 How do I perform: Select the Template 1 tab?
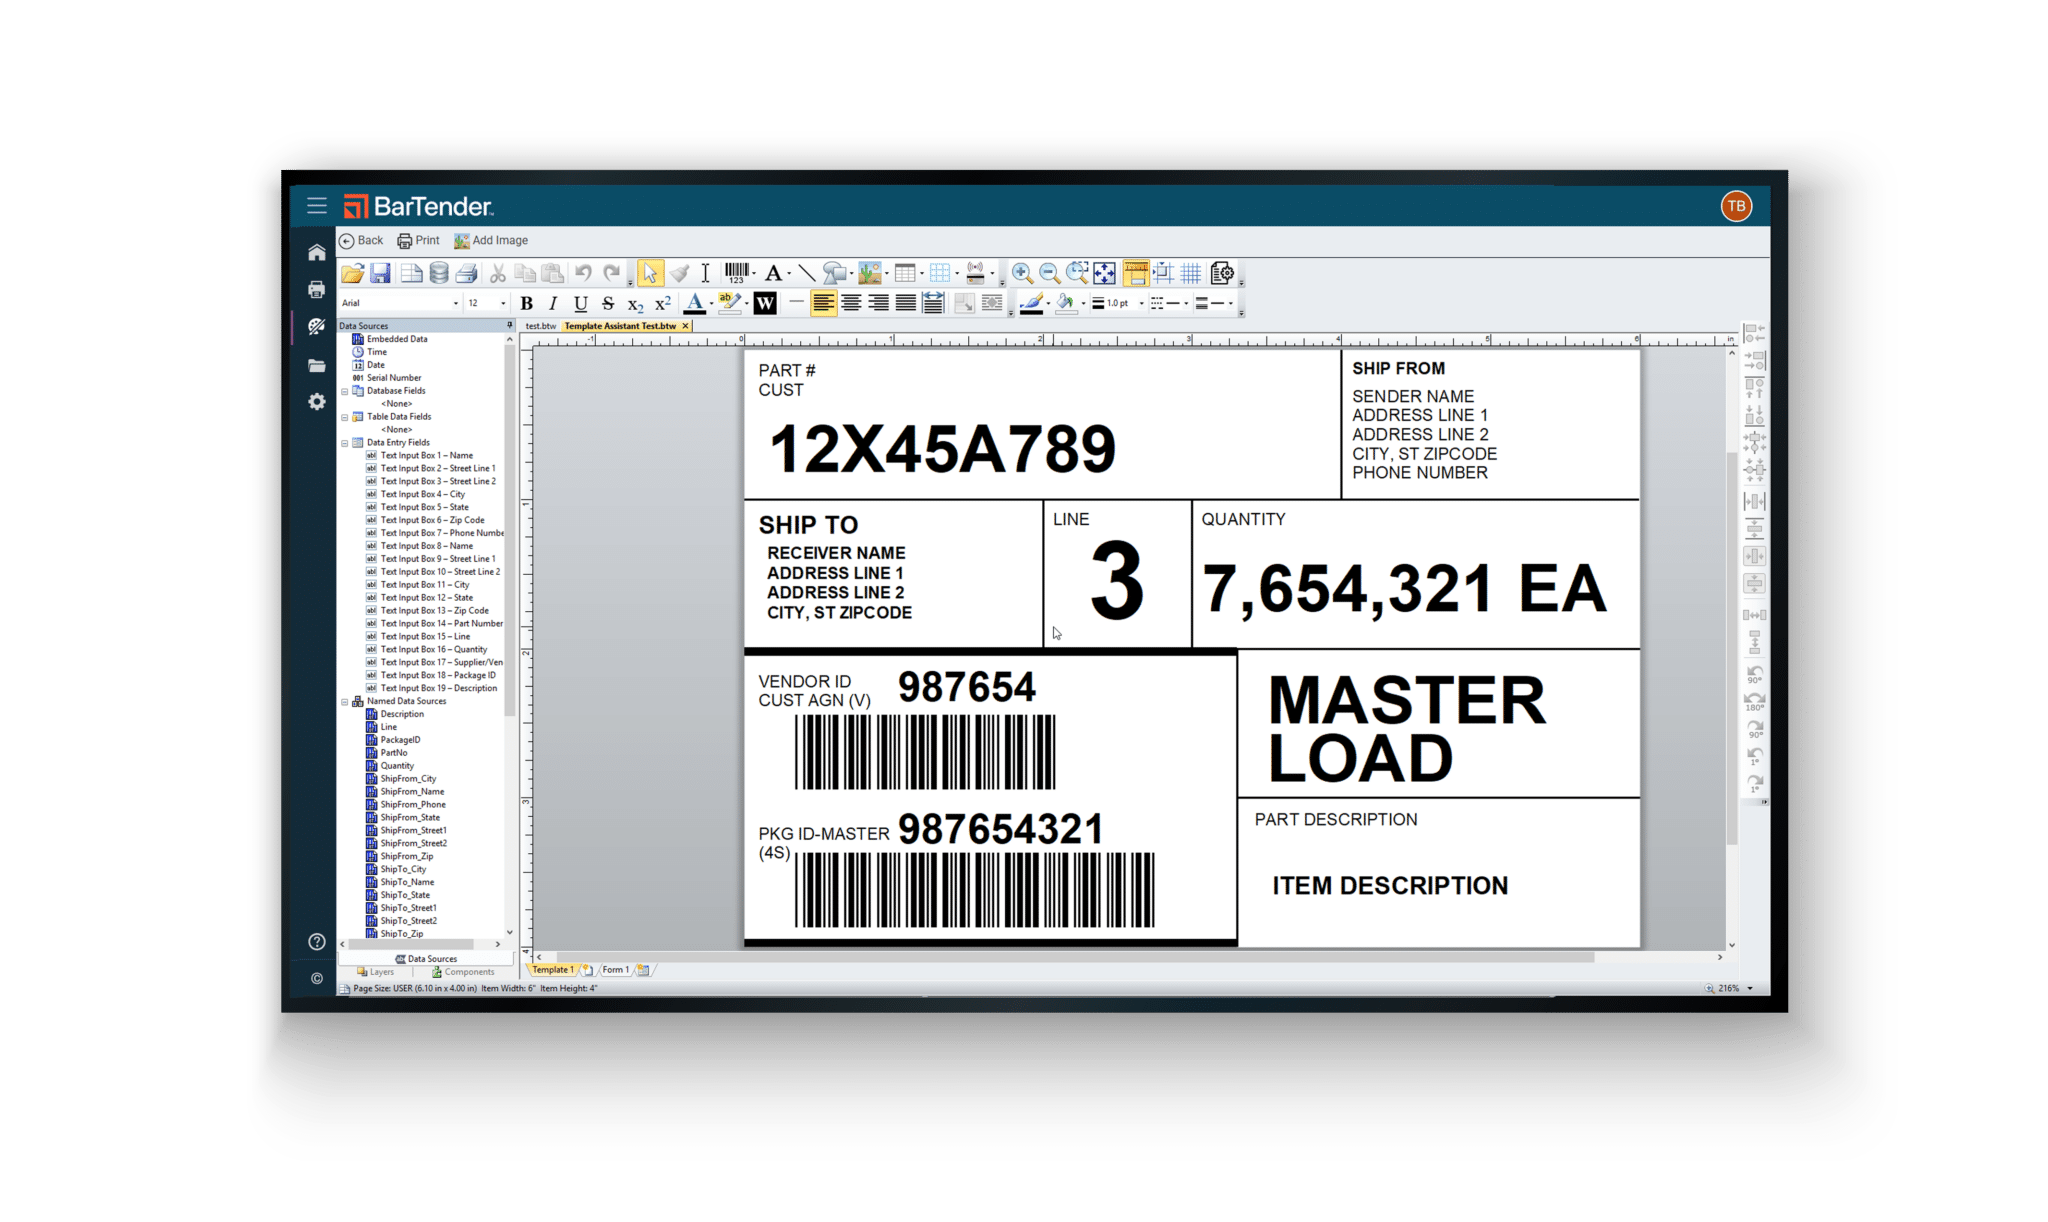tap(552, 970)
